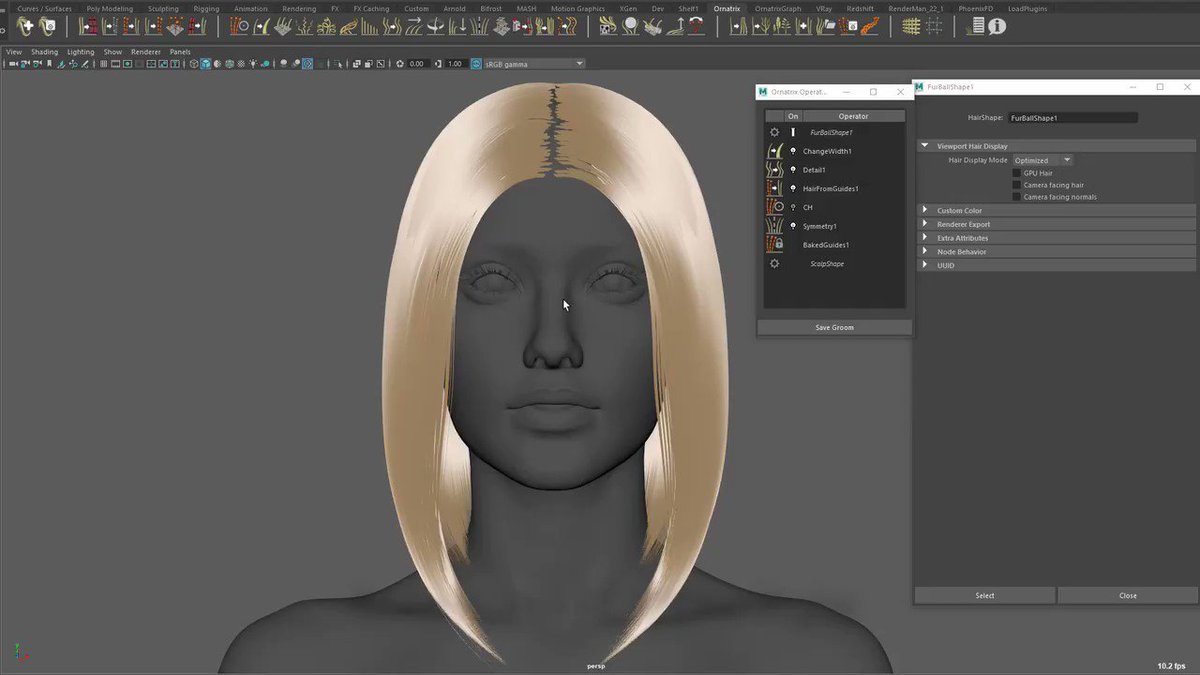This screenshot has width=1200, height=675.
Task: Click the ChangeWidth1 operator icon in the stack
Action: [x=774, y=151]
